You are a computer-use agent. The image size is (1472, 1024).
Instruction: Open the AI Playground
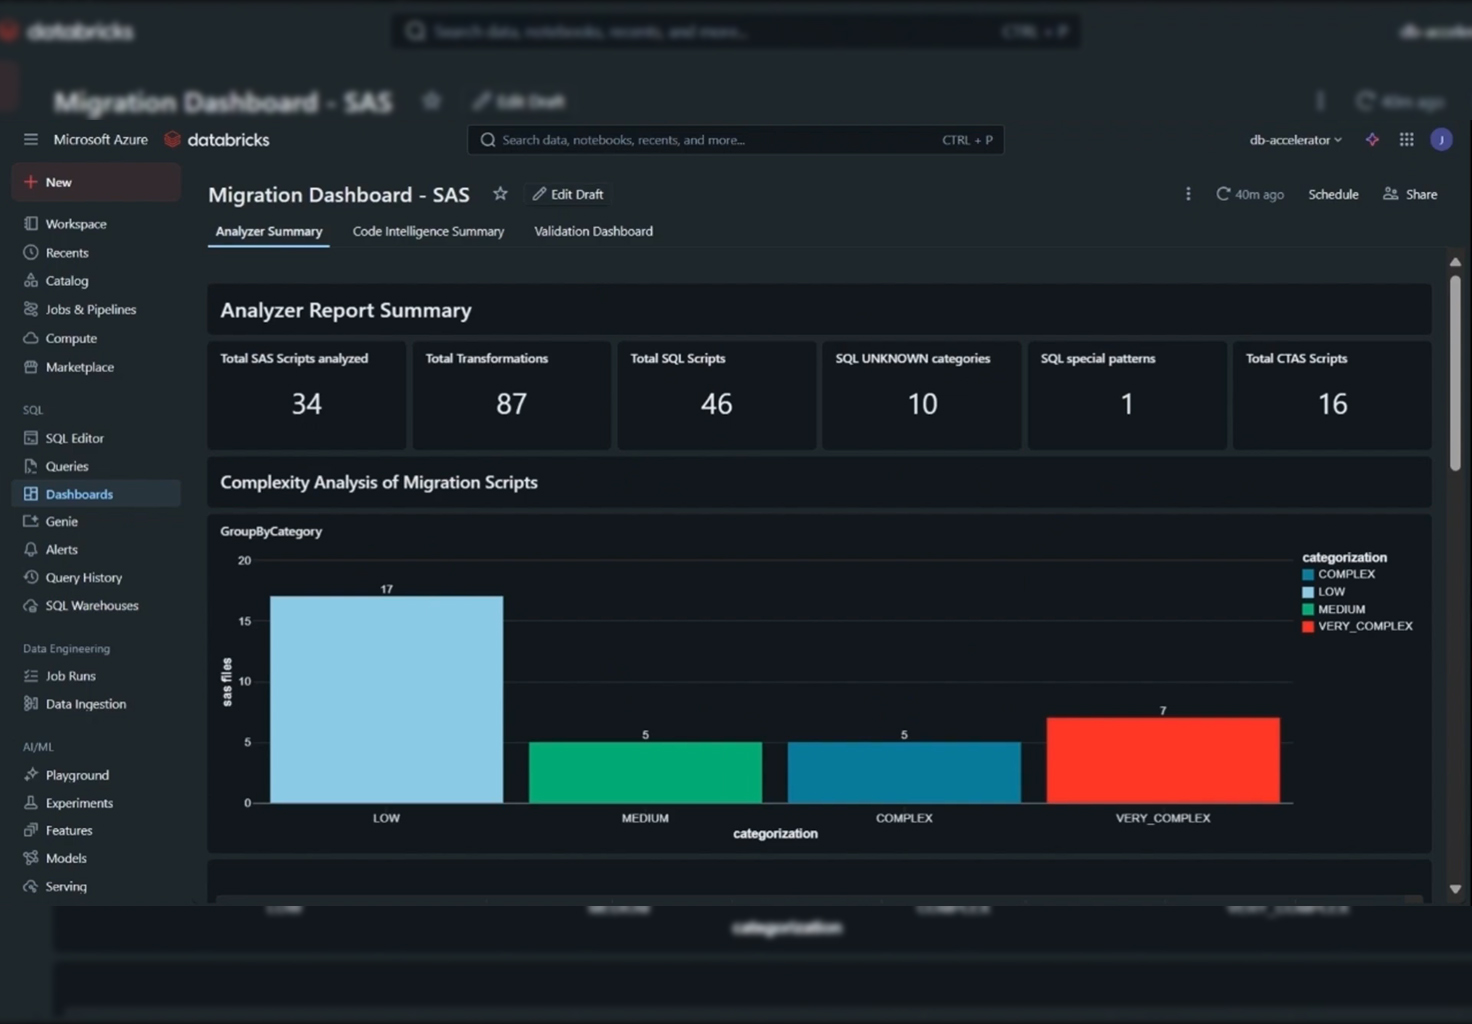click(x=77, y=774)
